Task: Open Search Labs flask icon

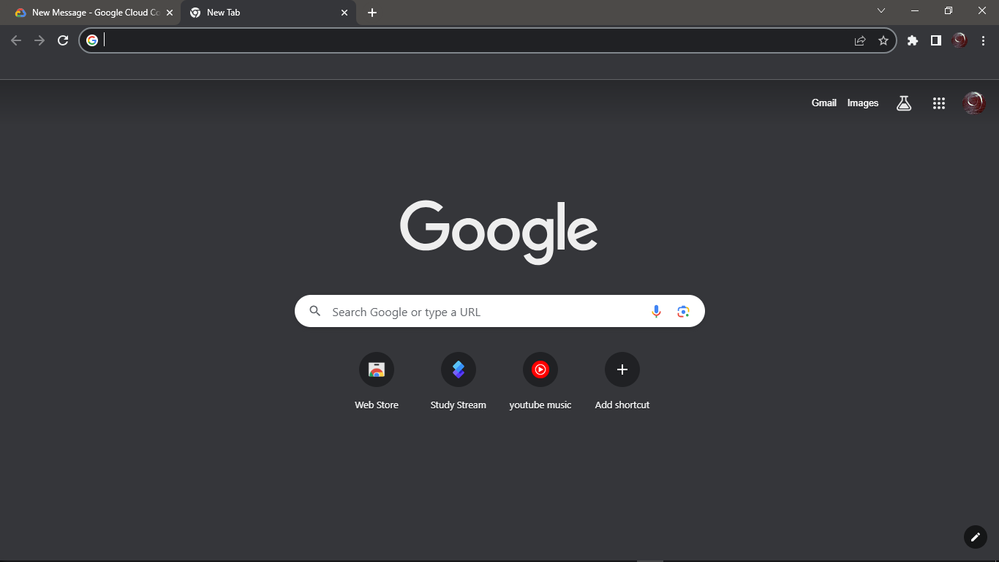Action: click(904, 103)
